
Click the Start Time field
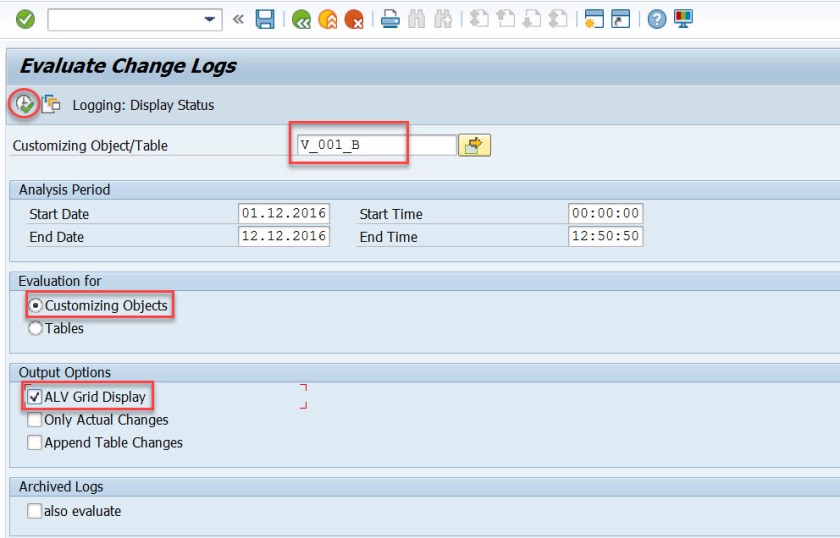point(605,213)
